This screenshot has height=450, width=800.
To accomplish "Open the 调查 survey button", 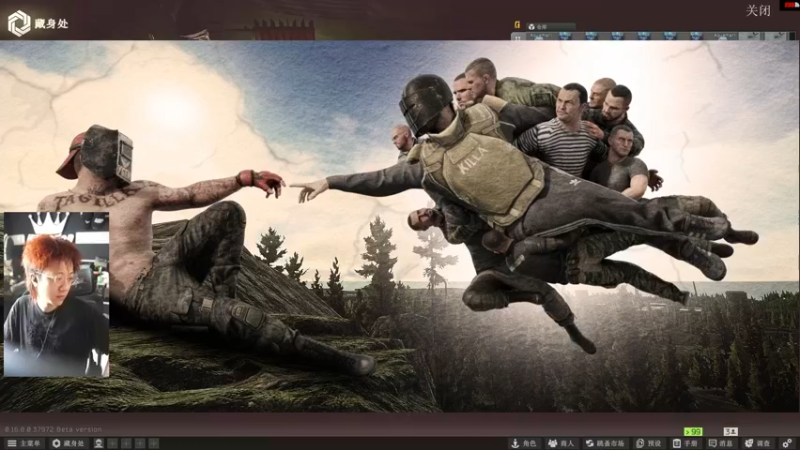I will (758, 443).
